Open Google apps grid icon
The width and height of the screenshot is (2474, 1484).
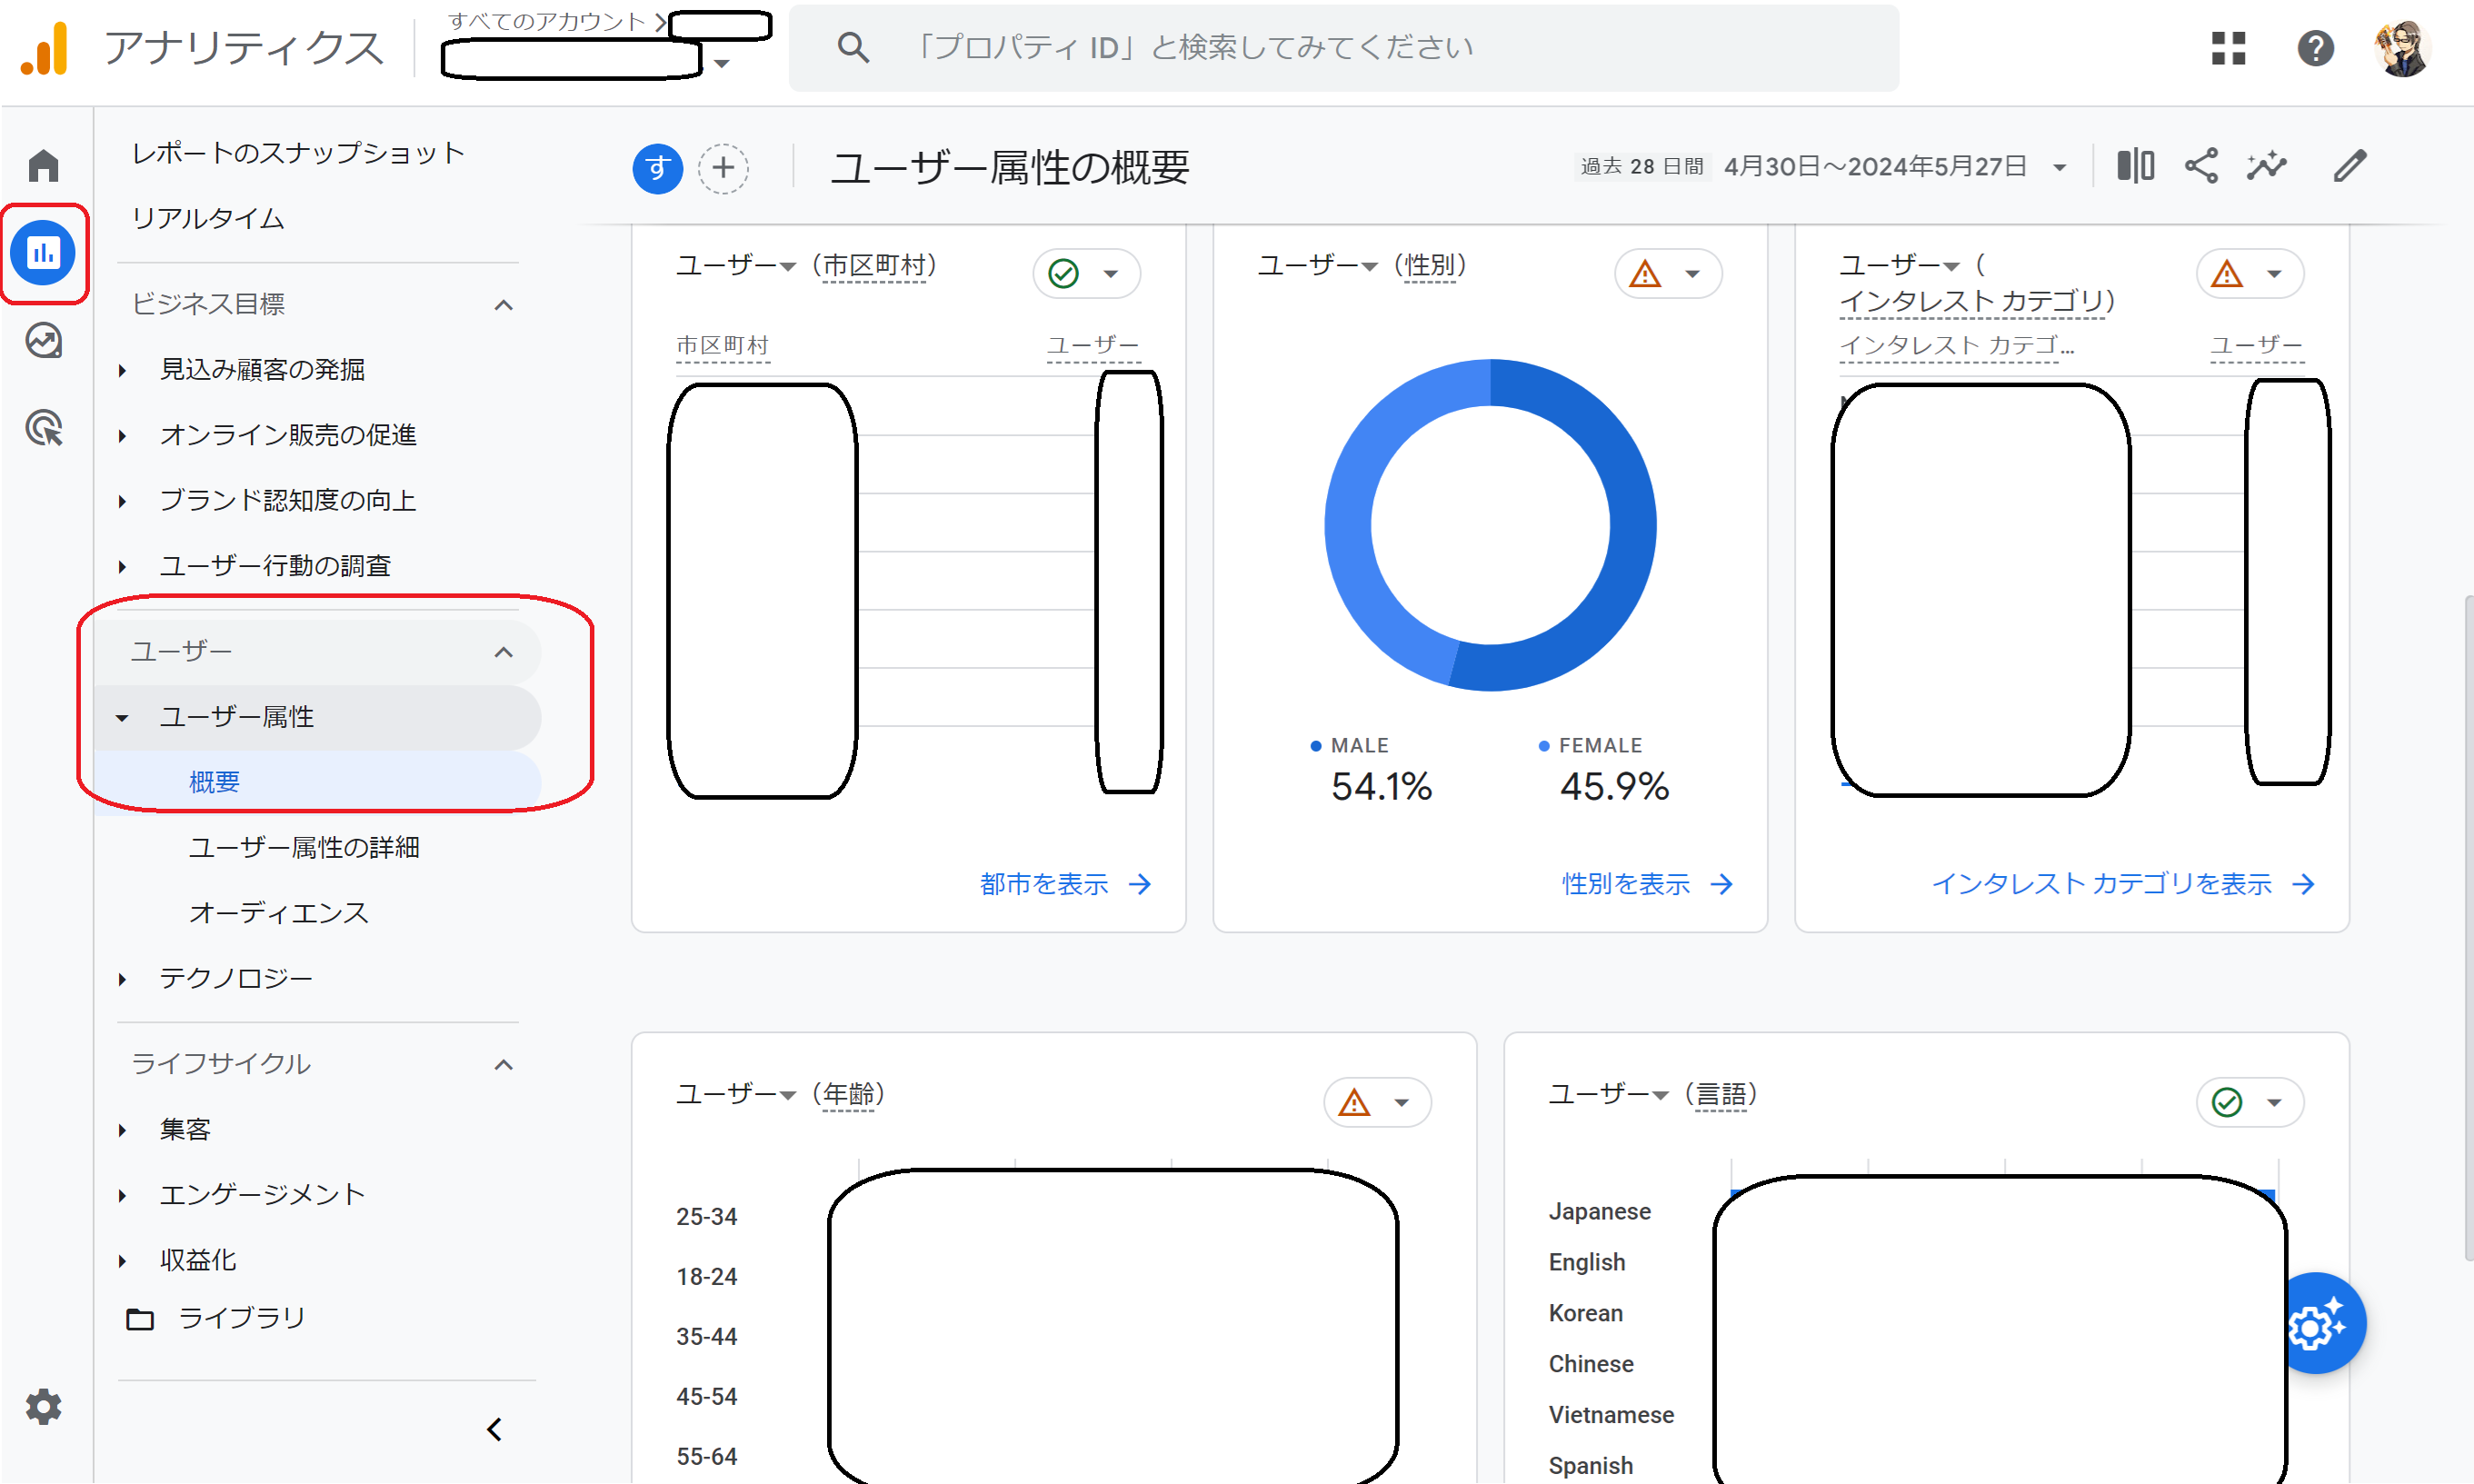pyautogui.click(x=2227, y=47)
